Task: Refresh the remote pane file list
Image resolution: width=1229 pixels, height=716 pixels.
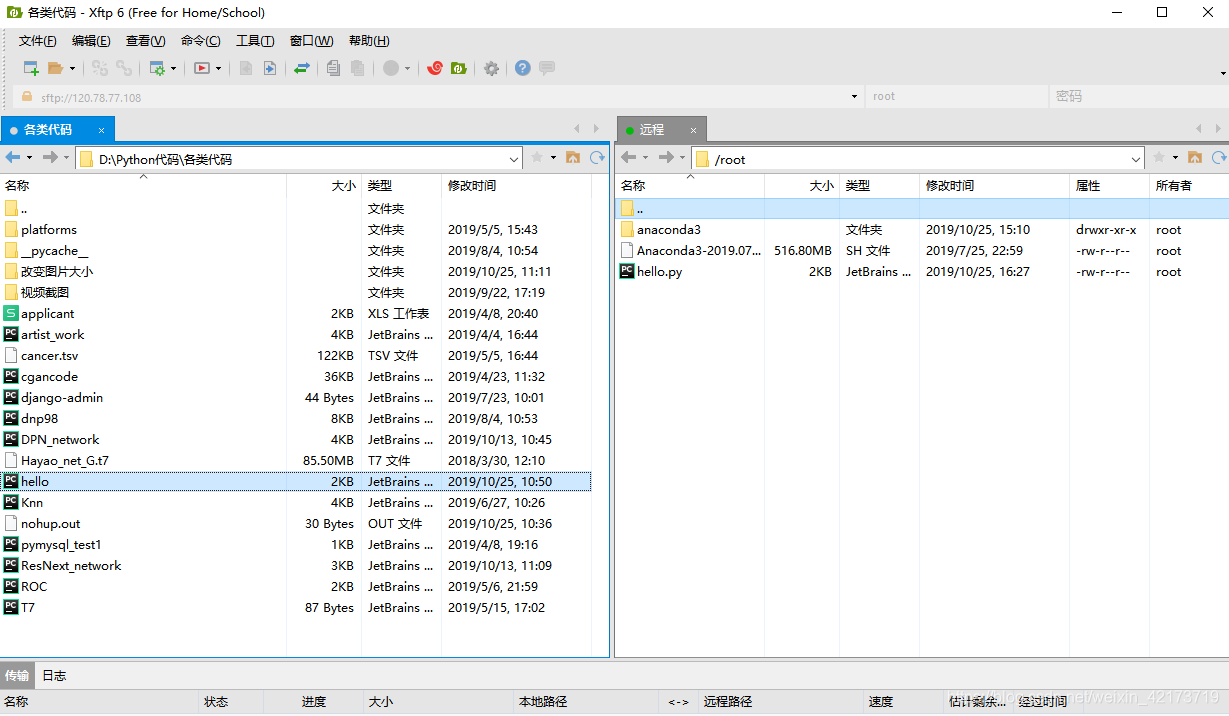Action: (1220, 158)
